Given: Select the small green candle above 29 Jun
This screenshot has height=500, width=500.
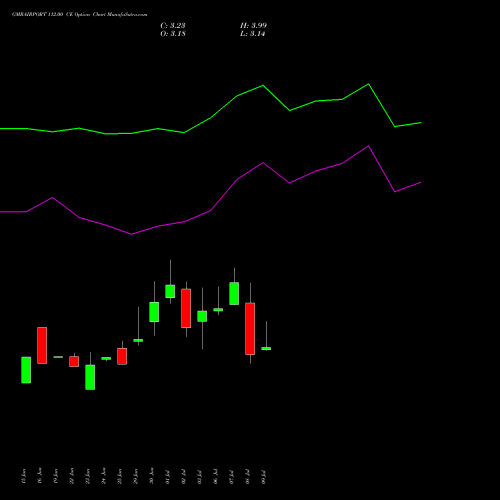Looking at the screenshot, I should 138,340.
